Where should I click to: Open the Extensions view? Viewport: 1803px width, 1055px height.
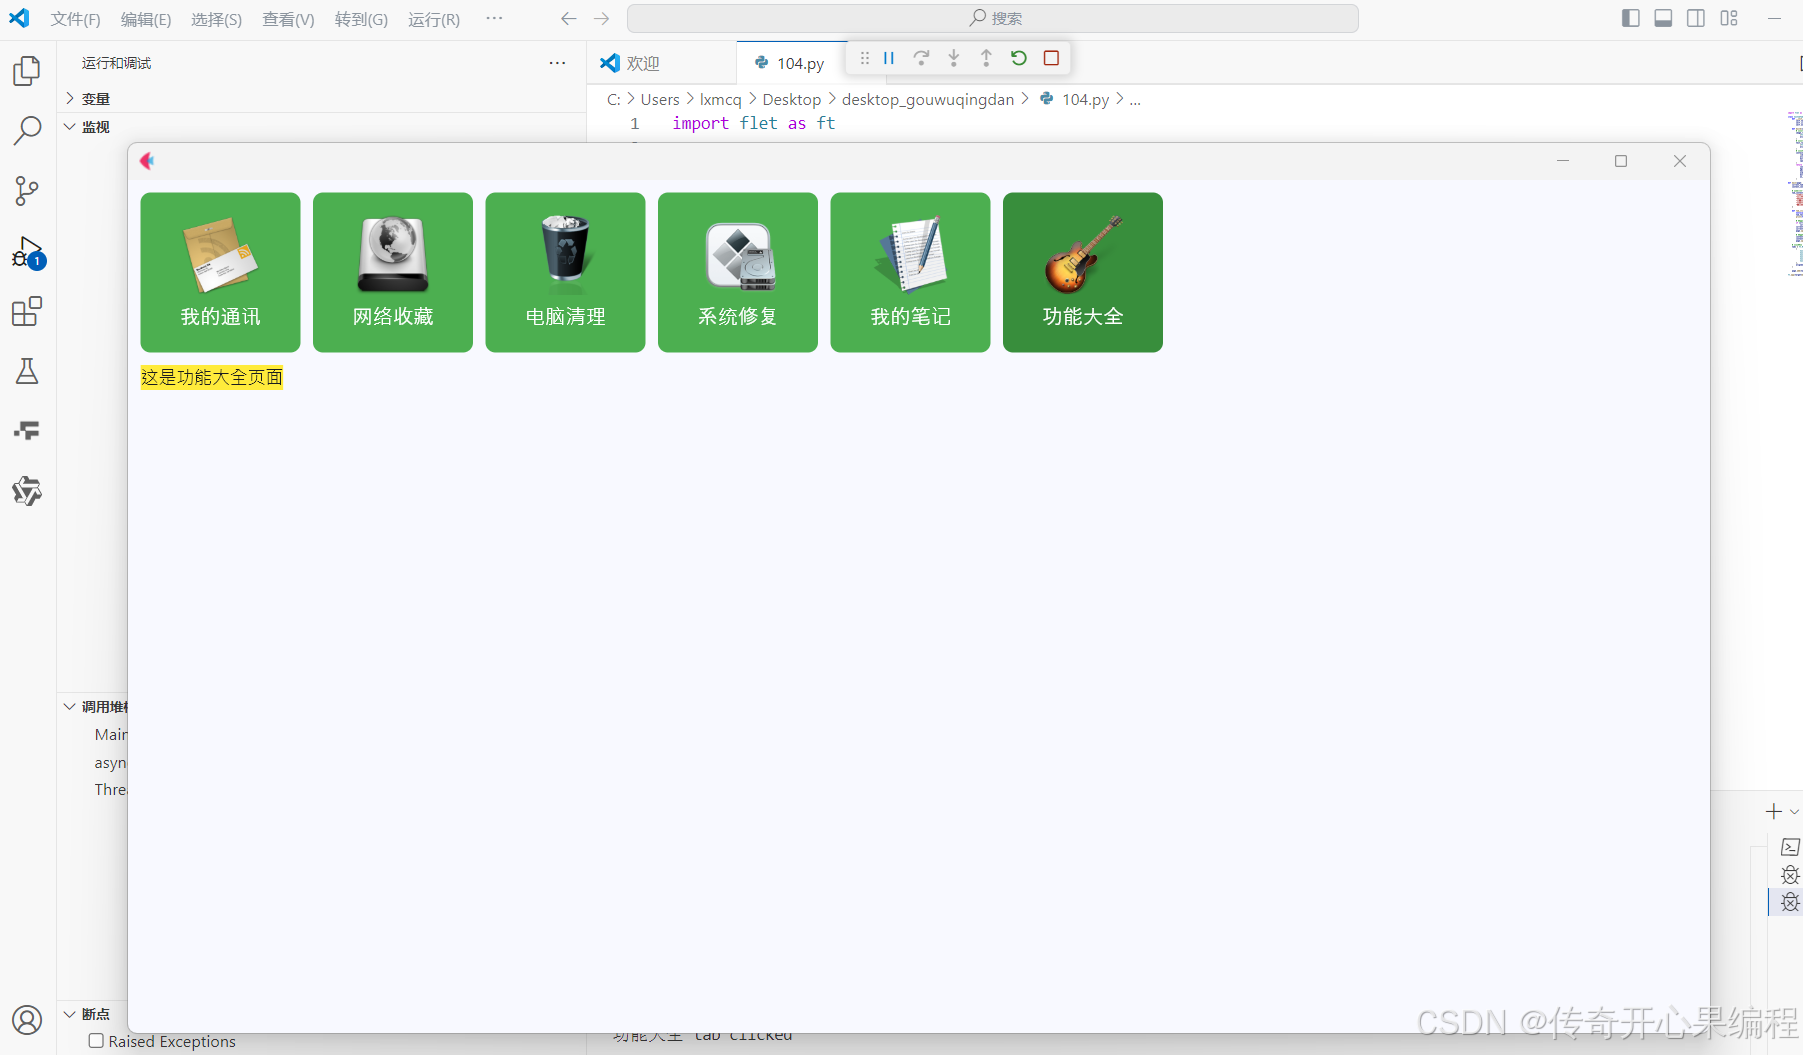pos(27,312)
